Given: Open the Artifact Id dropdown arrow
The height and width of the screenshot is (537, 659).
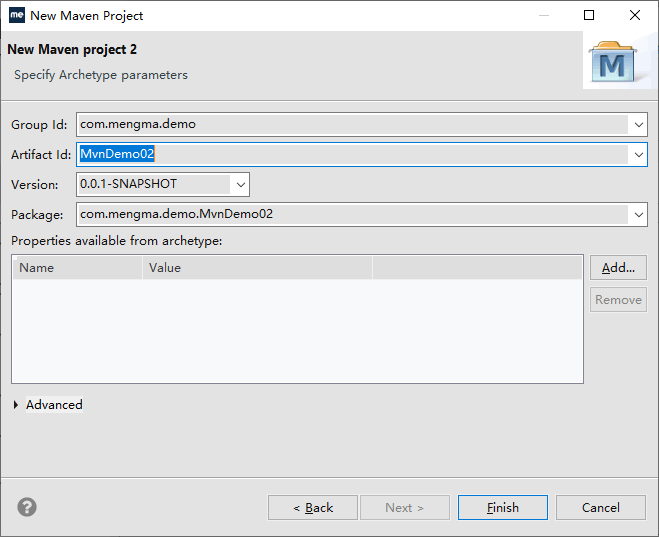Looking at the screenshot, I should coord(637,155).
